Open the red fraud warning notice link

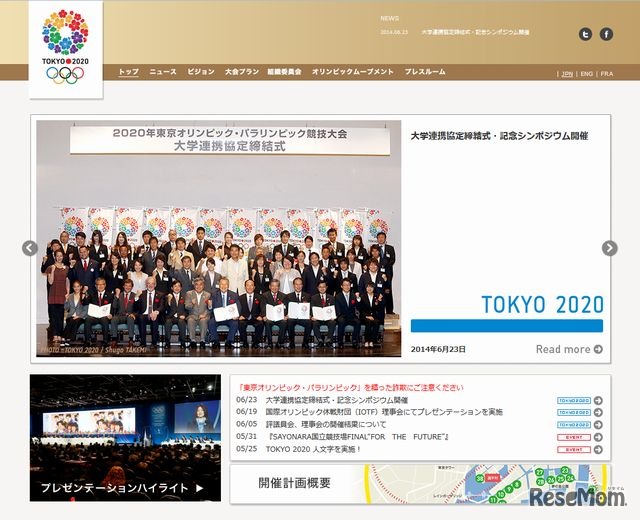[x=352, y=387]
